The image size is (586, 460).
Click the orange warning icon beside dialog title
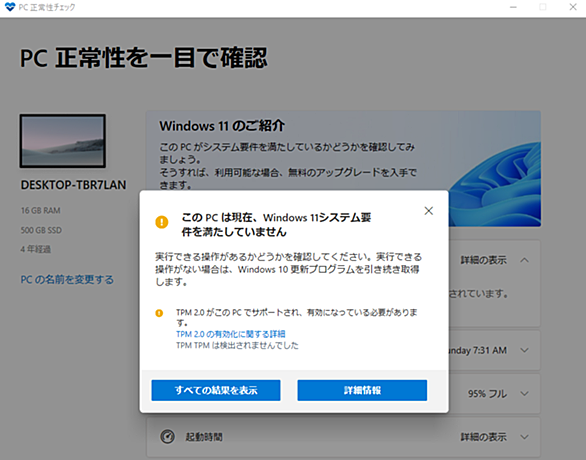point(162,222)
